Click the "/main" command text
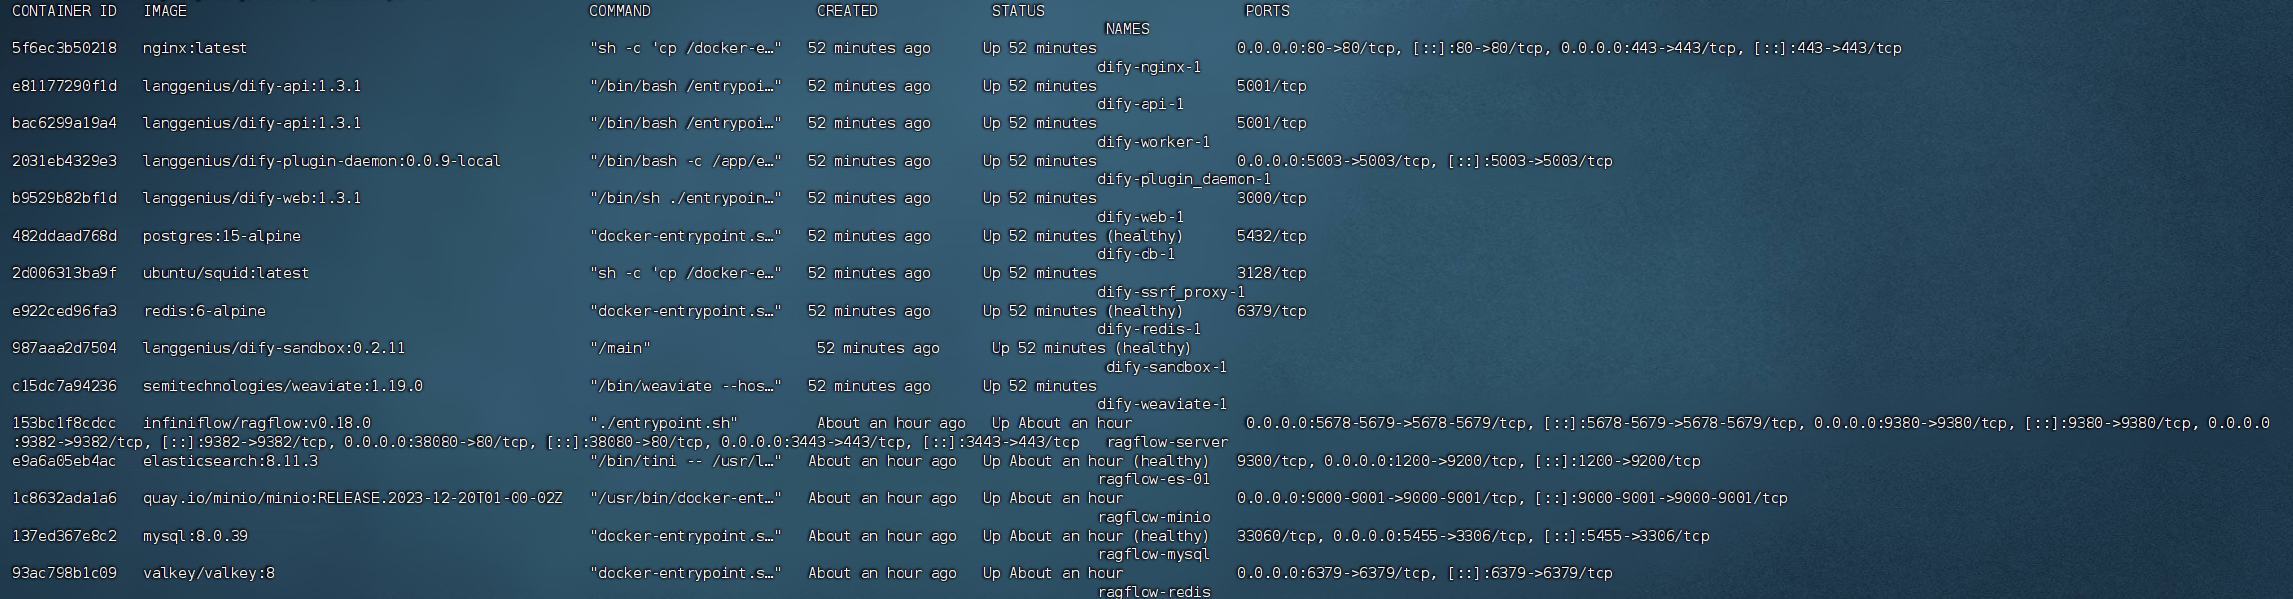The height and width of the screenshot is (599, 2293). pyautogui.click(x=620, y=348)
